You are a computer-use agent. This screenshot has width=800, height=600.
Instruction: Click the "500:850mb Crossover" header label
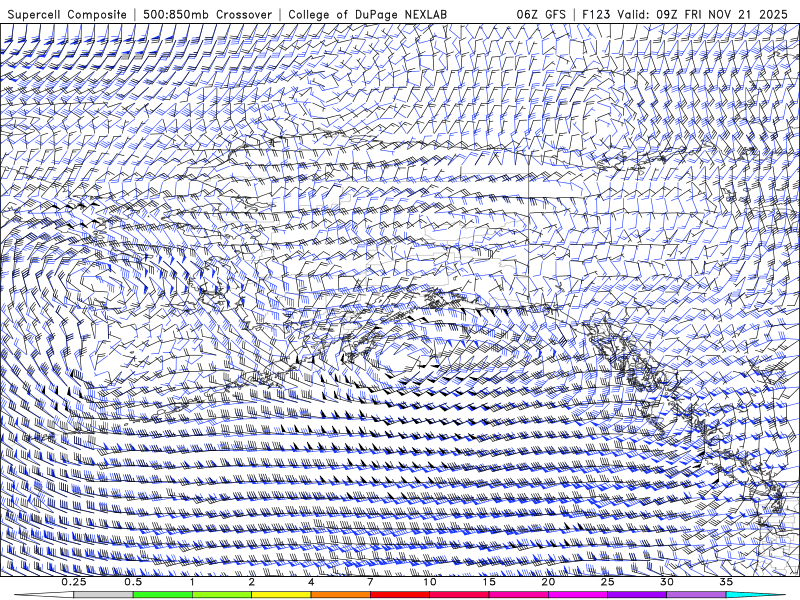[207, 14]
